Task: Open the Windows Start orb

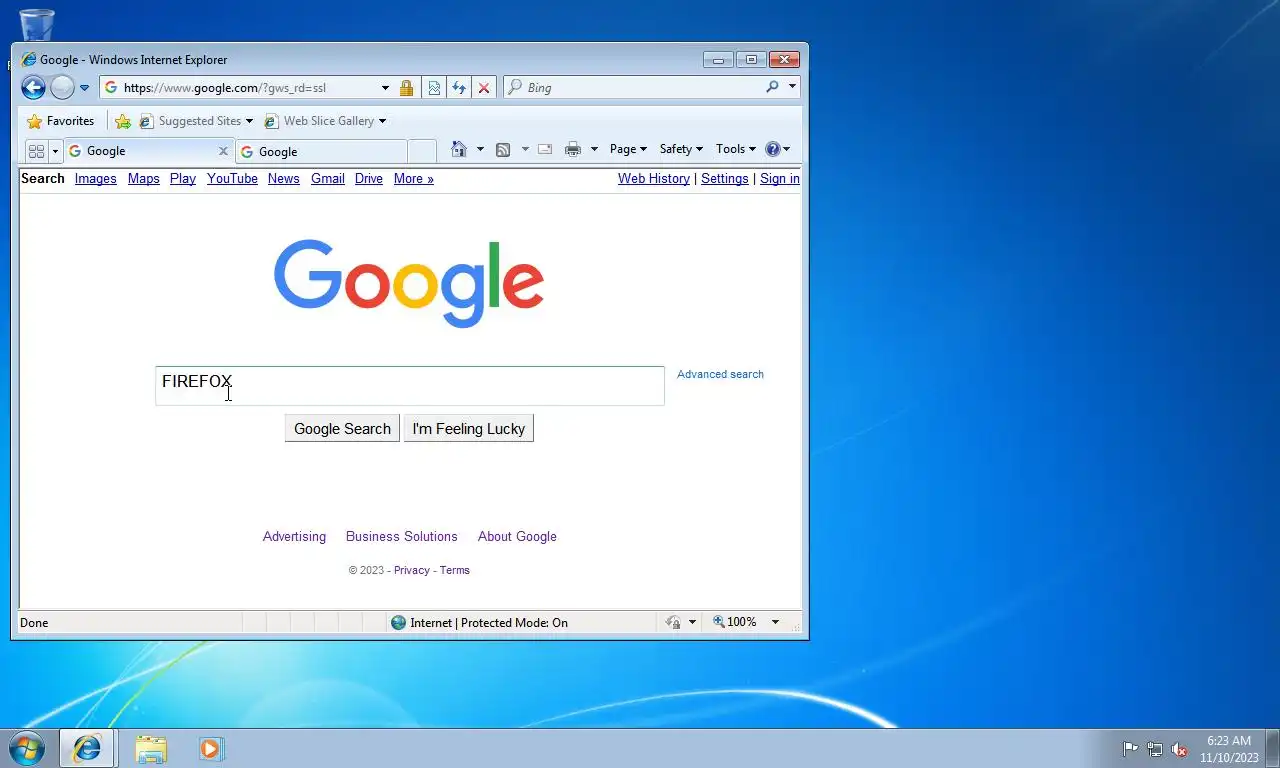Action: 27,748
